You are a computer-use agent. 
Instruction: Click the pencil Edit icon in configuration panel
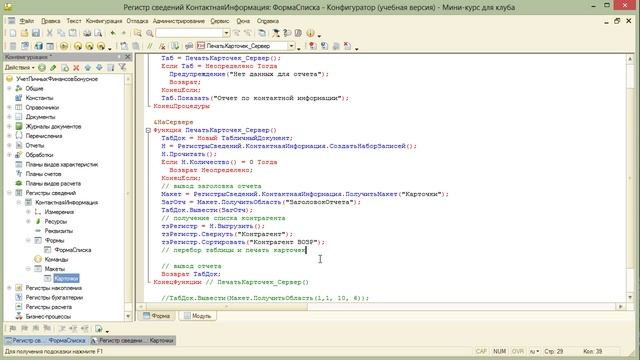[53, 67]
